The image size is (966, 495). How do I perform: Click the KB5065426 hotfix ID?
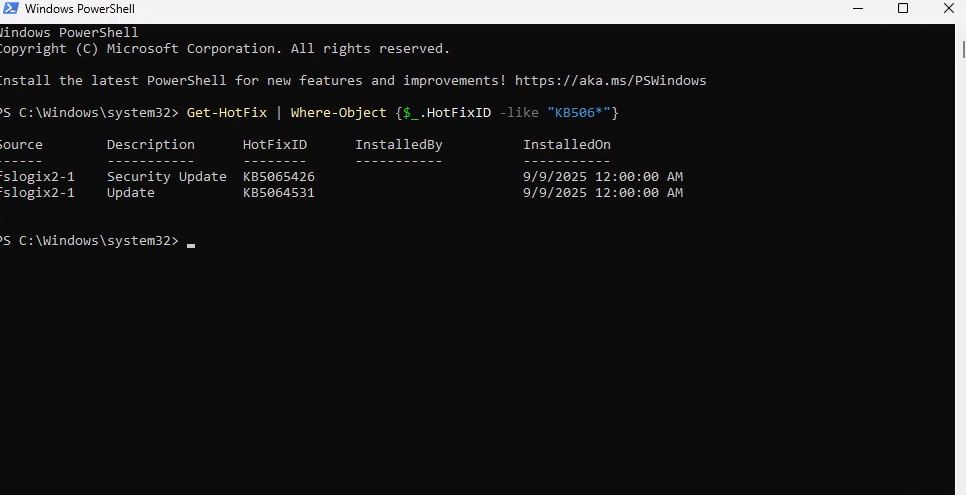[278, 176]
